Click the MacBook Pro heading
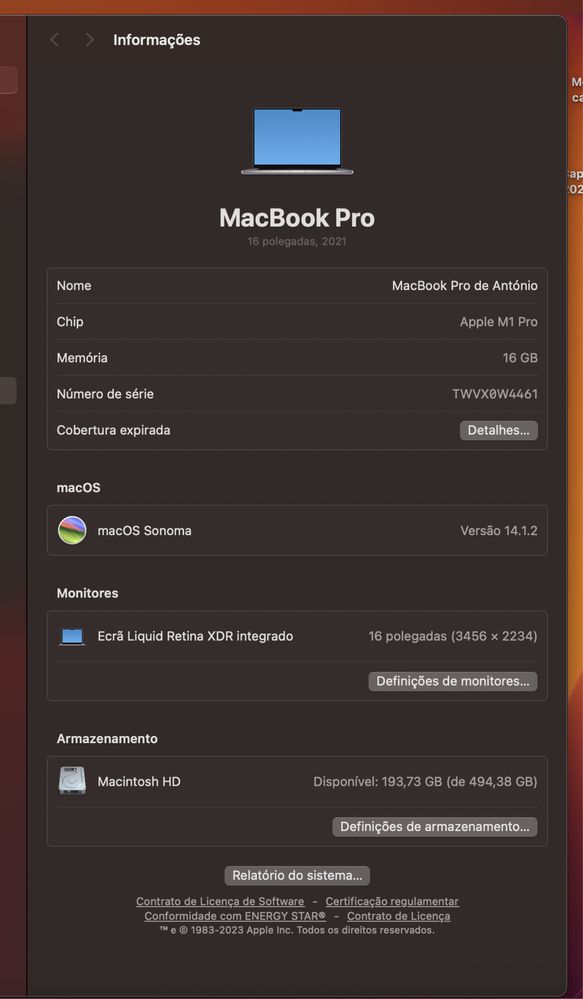 pyautogui.click(x=297, y=218)
